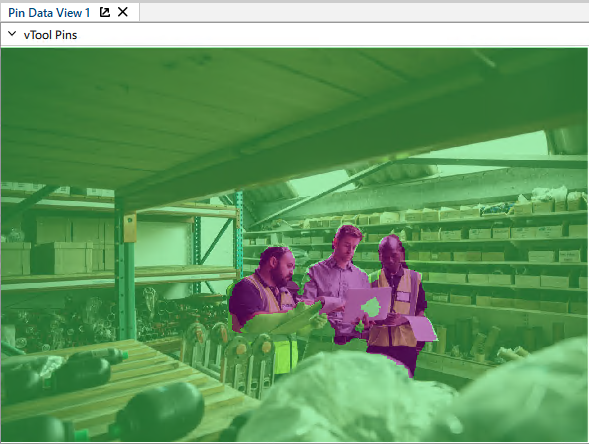Viewport: 589px width, 444px height.
Task: Close the Pin Data View 1 tab
Action: click(x=123, y=12)
